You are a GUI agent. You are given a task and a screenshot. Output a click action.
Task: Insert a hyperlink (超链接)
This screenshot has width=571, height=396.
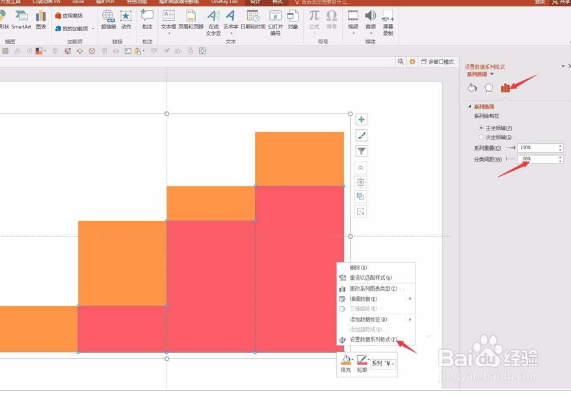(109, 20)
